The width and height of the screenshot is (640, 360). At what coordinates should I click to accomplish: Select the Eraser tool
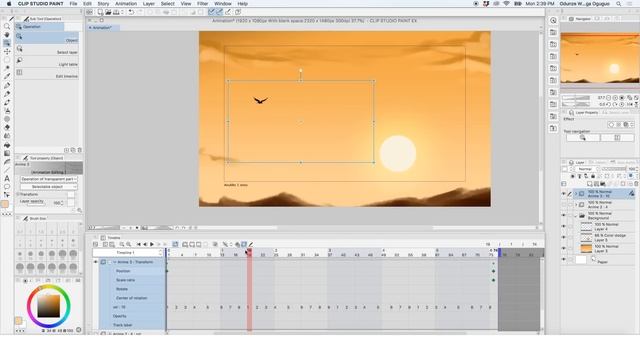pyautogui.click(x=7, y=127)
